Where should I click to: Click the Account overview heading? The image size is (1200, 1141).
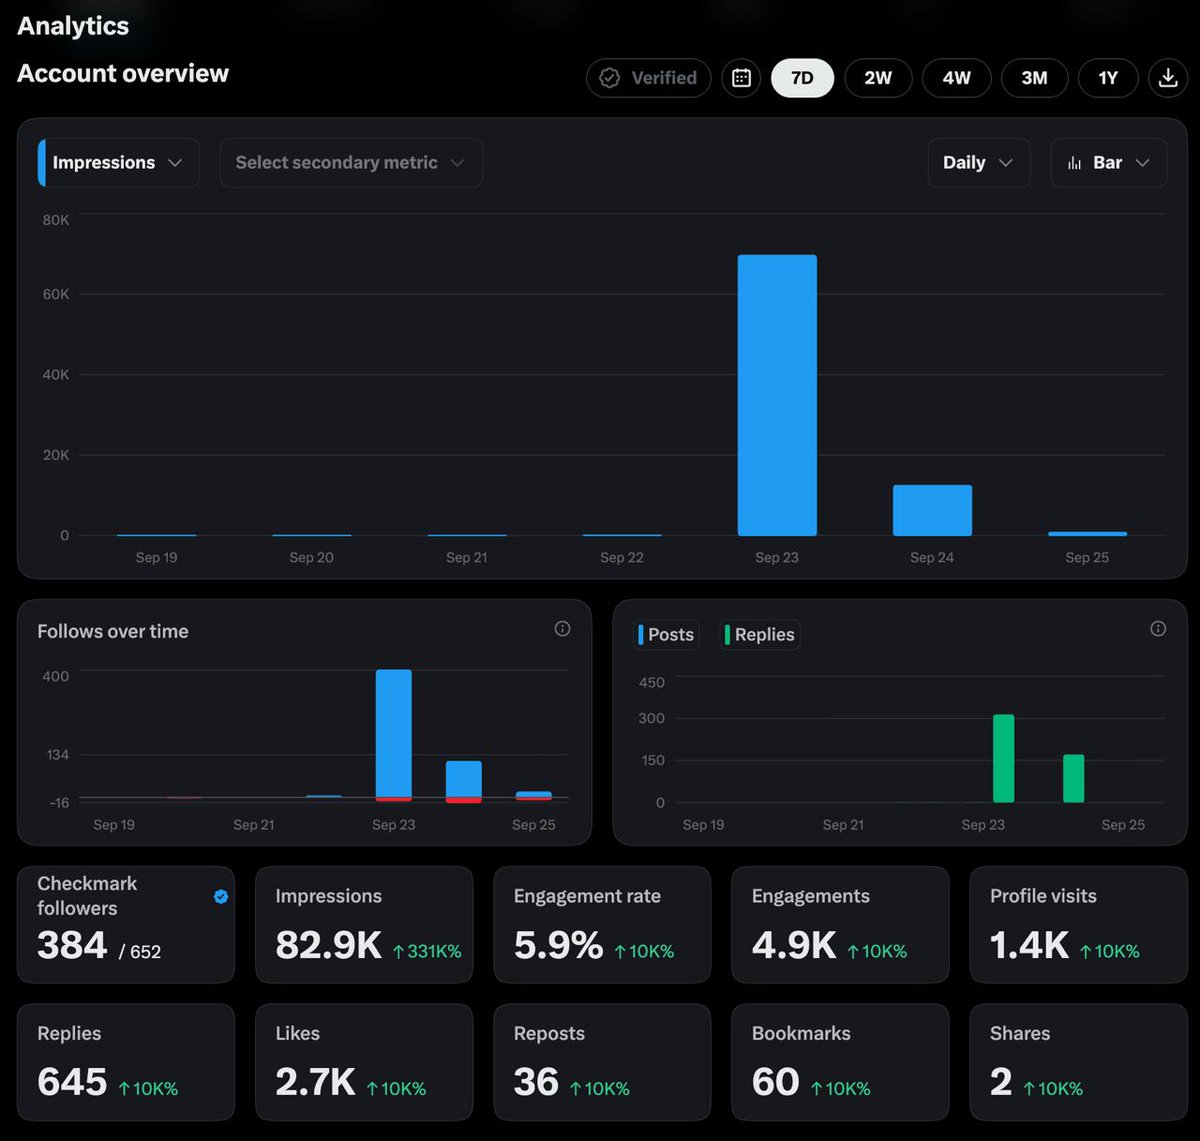click(123, 74)
